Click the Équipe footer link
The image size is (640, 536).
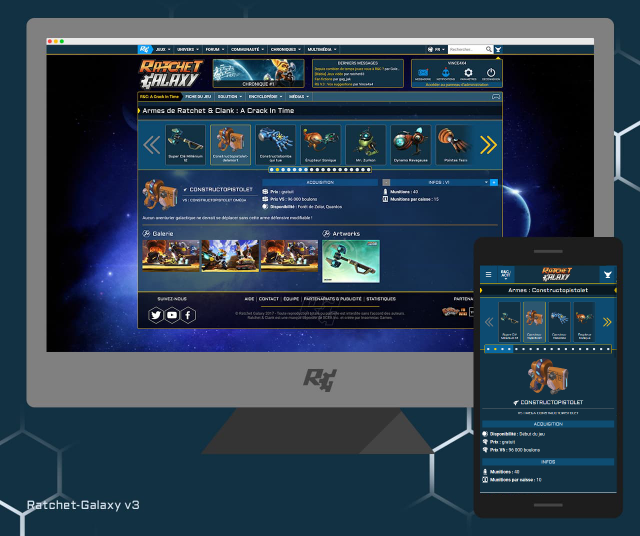[x=291, y=299]
